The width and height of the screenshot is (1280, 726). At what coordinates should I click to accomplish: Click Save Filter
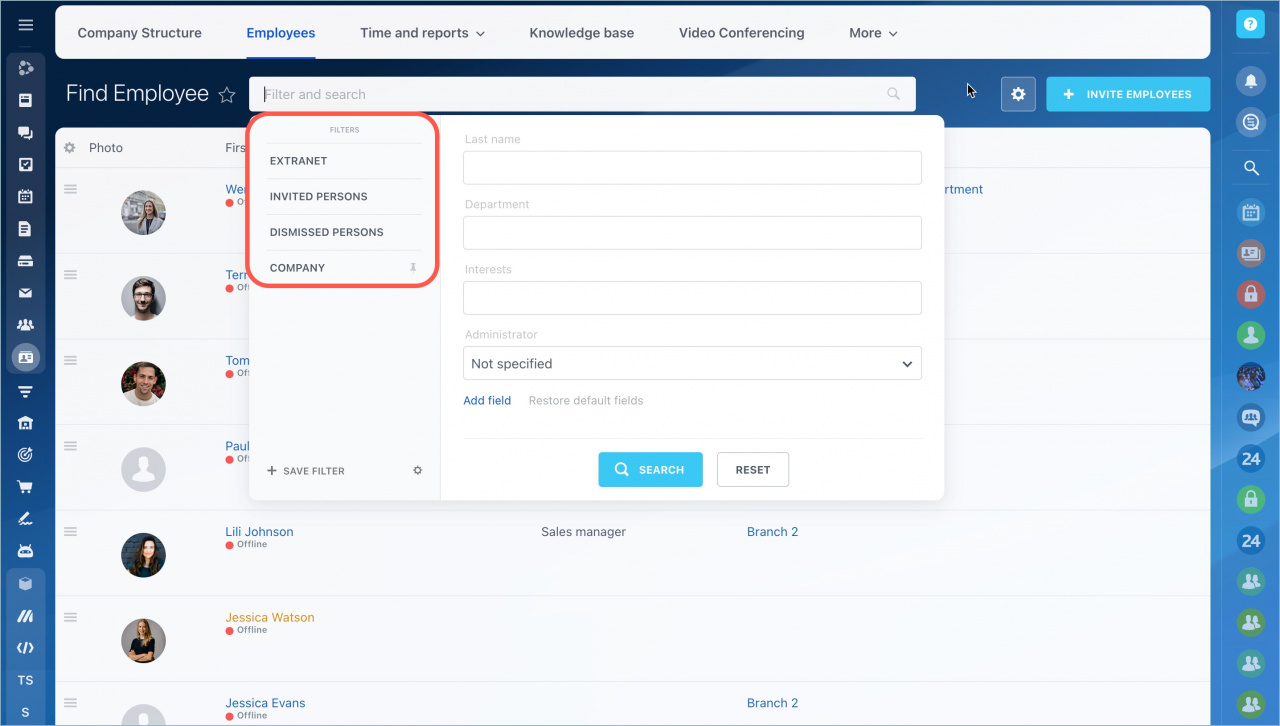pos(306,471)
